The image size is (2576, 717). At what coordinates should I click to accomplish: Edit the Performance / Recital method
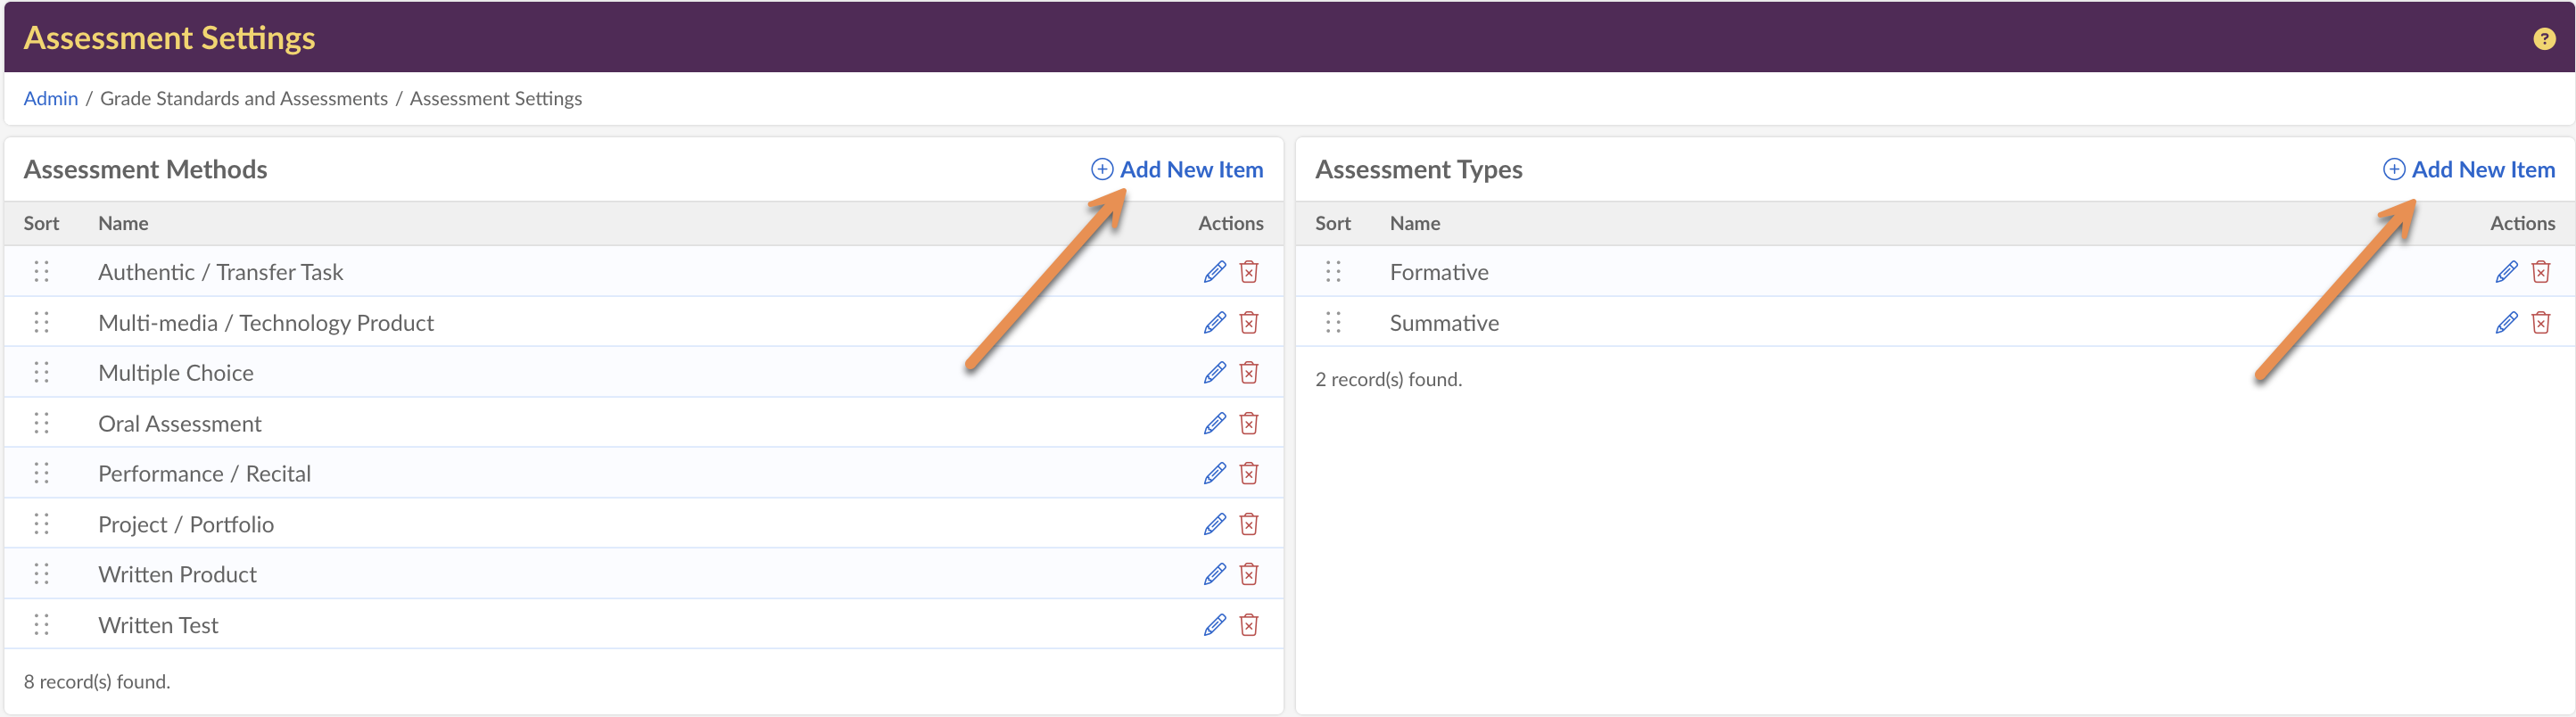pos(1214,474)
